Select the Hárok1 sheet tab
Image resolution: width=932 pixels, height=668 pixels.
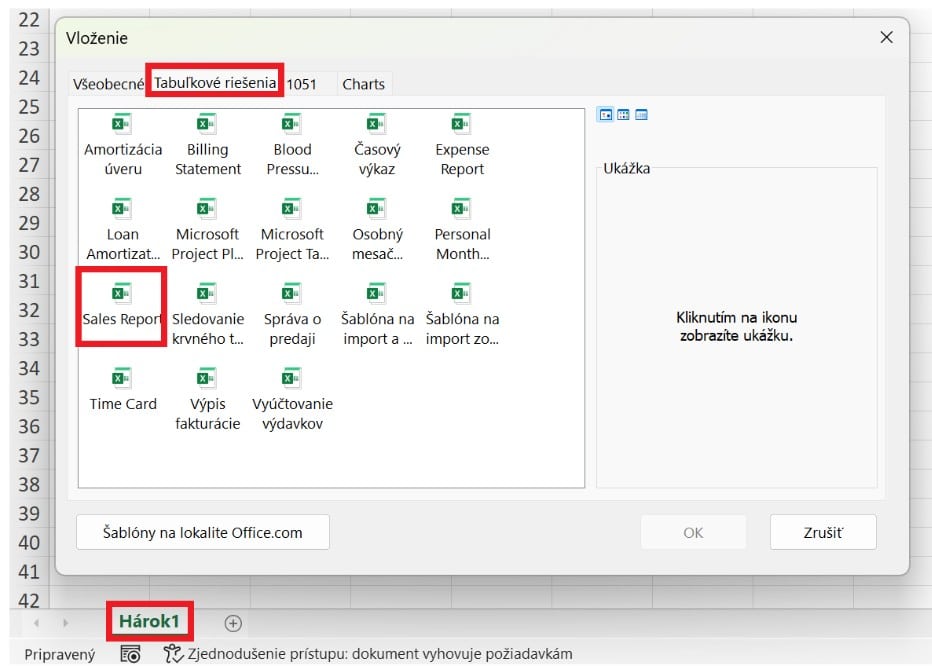point(149,621)
